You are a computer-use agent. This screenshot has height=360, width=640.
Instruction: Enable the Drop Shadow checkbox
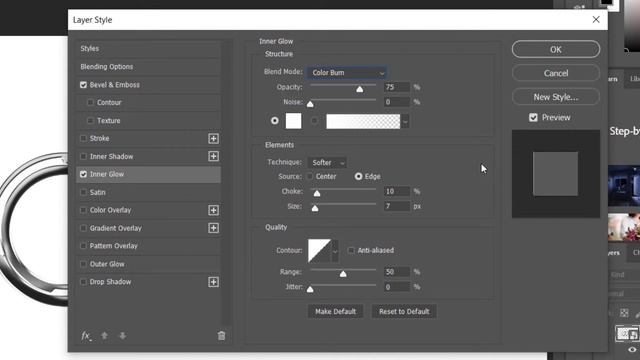[x=83, y=282]
